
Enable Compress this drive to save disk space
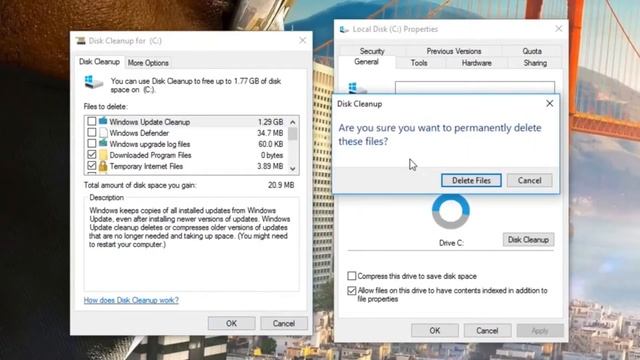[351, 276]
